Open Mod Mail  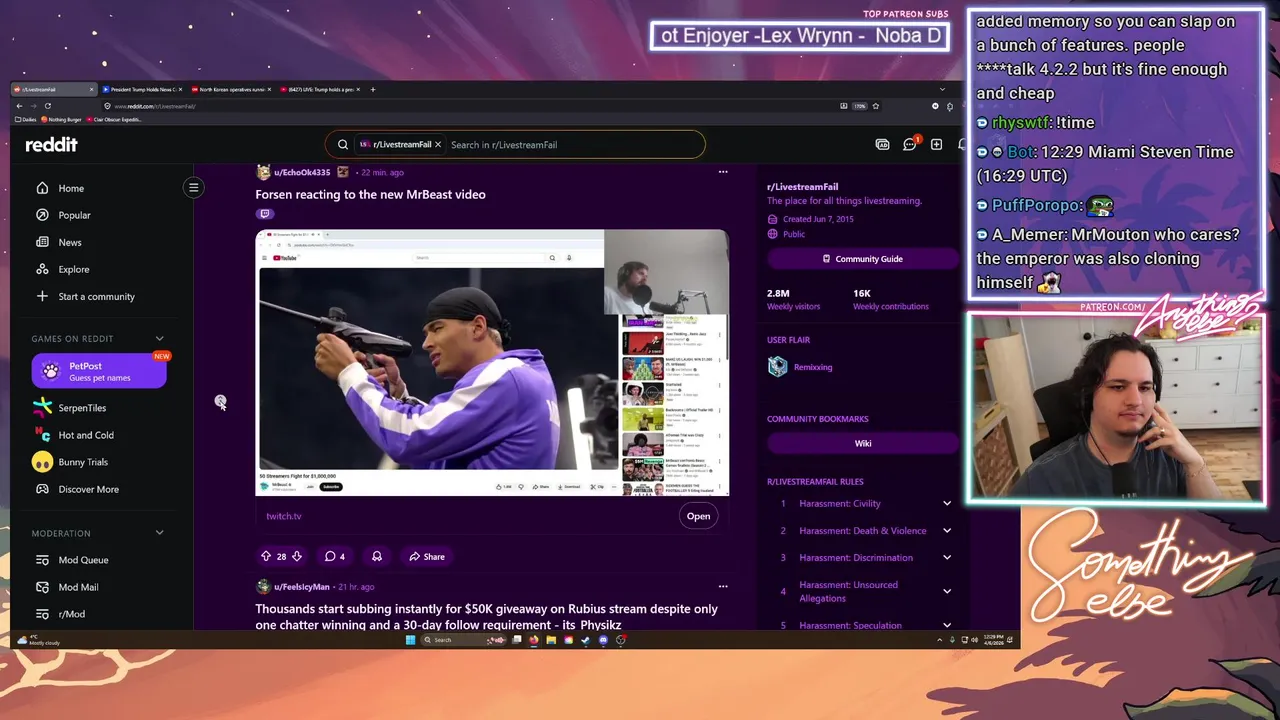[67, 587]
